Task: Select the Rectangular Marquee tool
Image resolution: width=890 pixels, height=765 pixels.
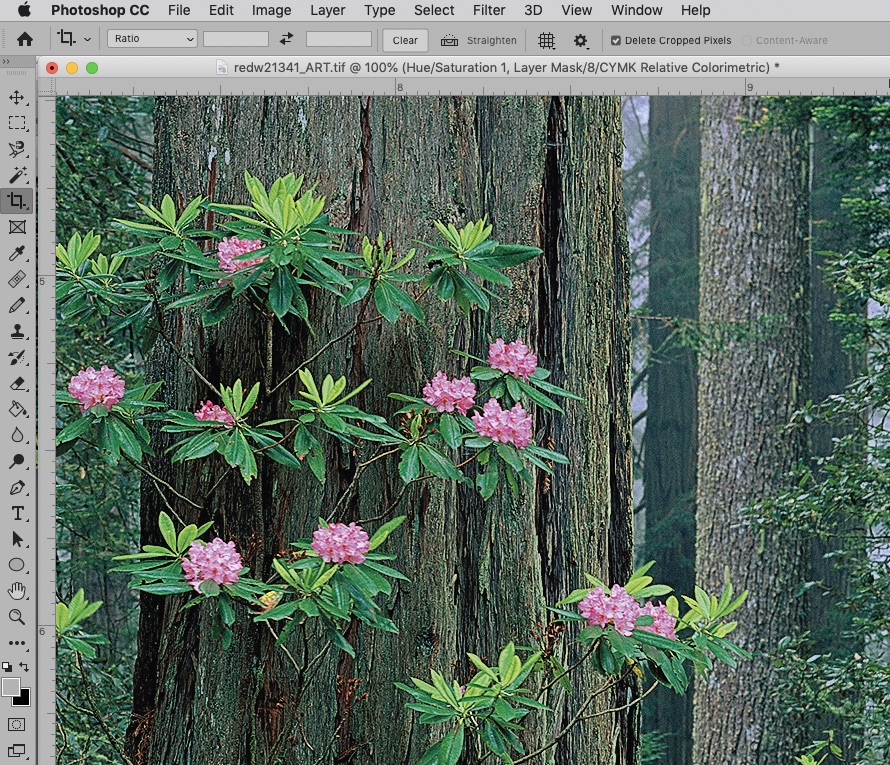Action: (x=16, y=123)
